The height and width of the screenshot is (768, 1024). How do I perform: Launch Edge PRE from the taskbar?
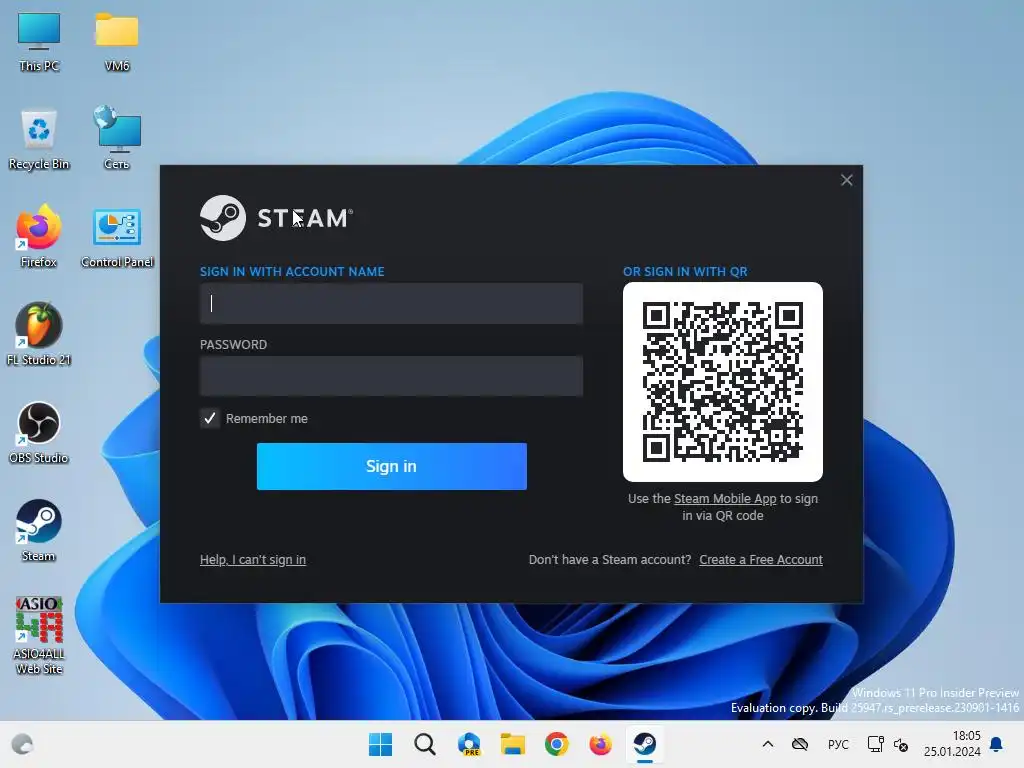[x=469, y=744]
